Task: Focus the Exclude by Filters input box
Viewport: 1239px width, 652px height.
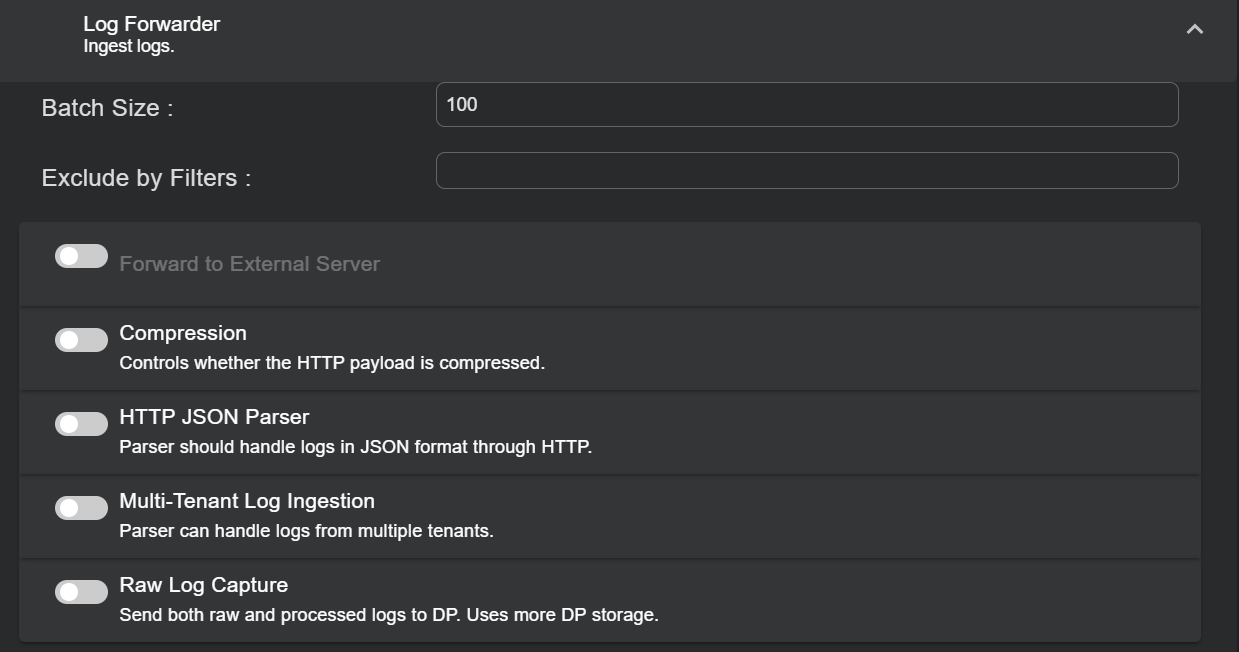Action: 806,171
